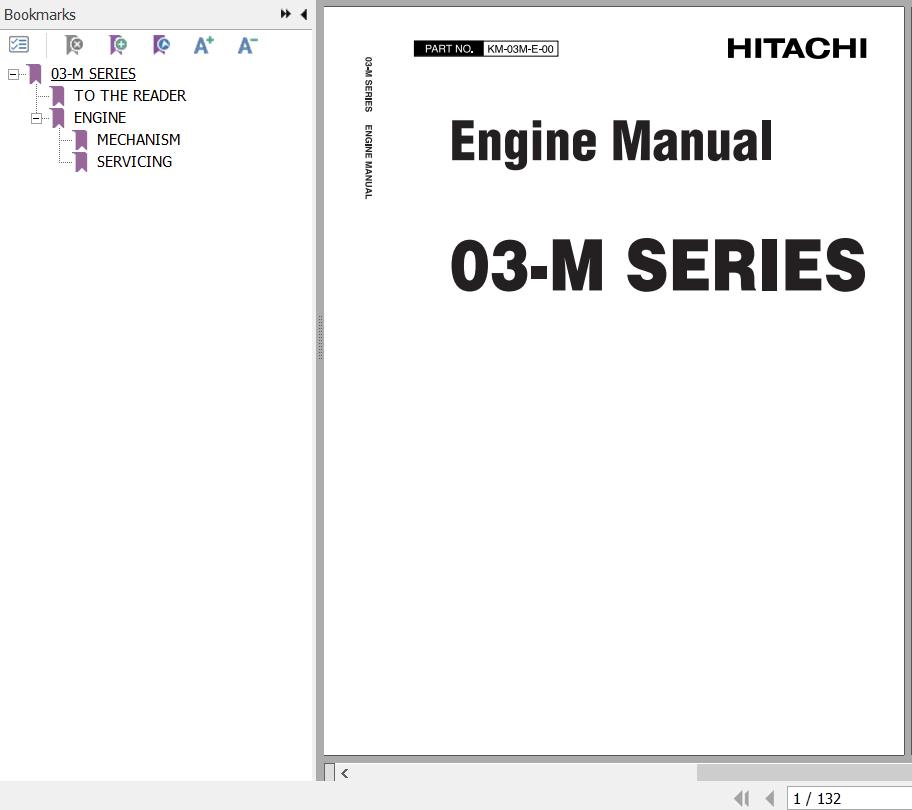
Task: Go to first page button
Action: click(x=742, y=798)
